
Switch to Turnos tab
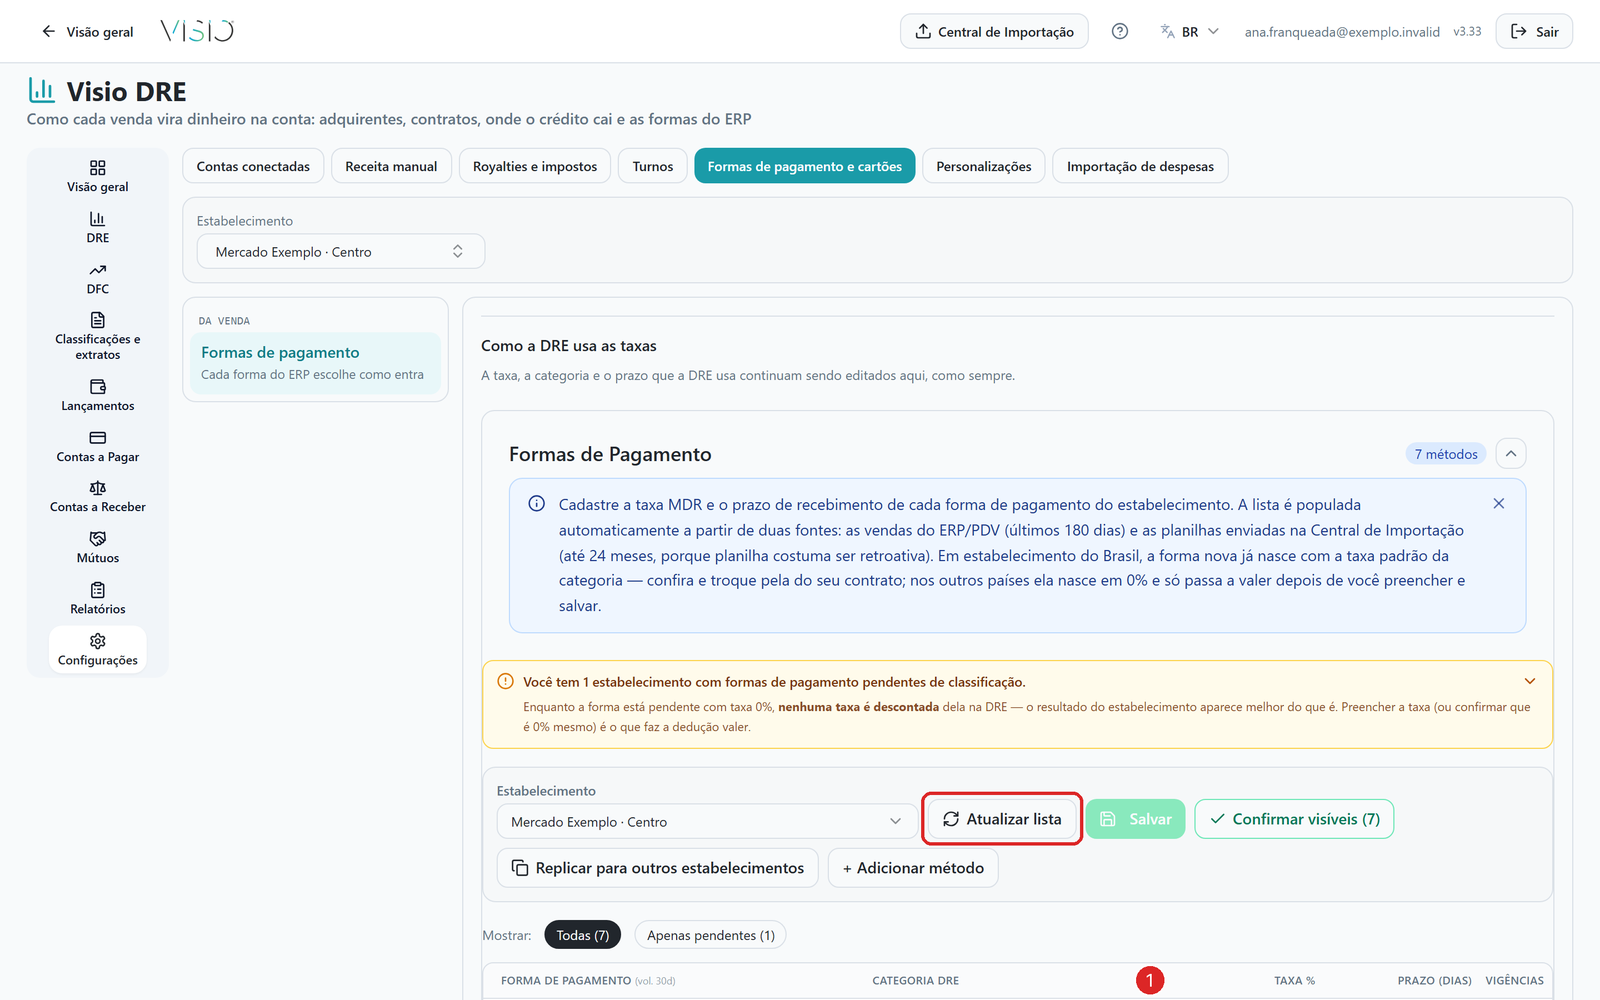pyautogui.click(x=653, y=166)
